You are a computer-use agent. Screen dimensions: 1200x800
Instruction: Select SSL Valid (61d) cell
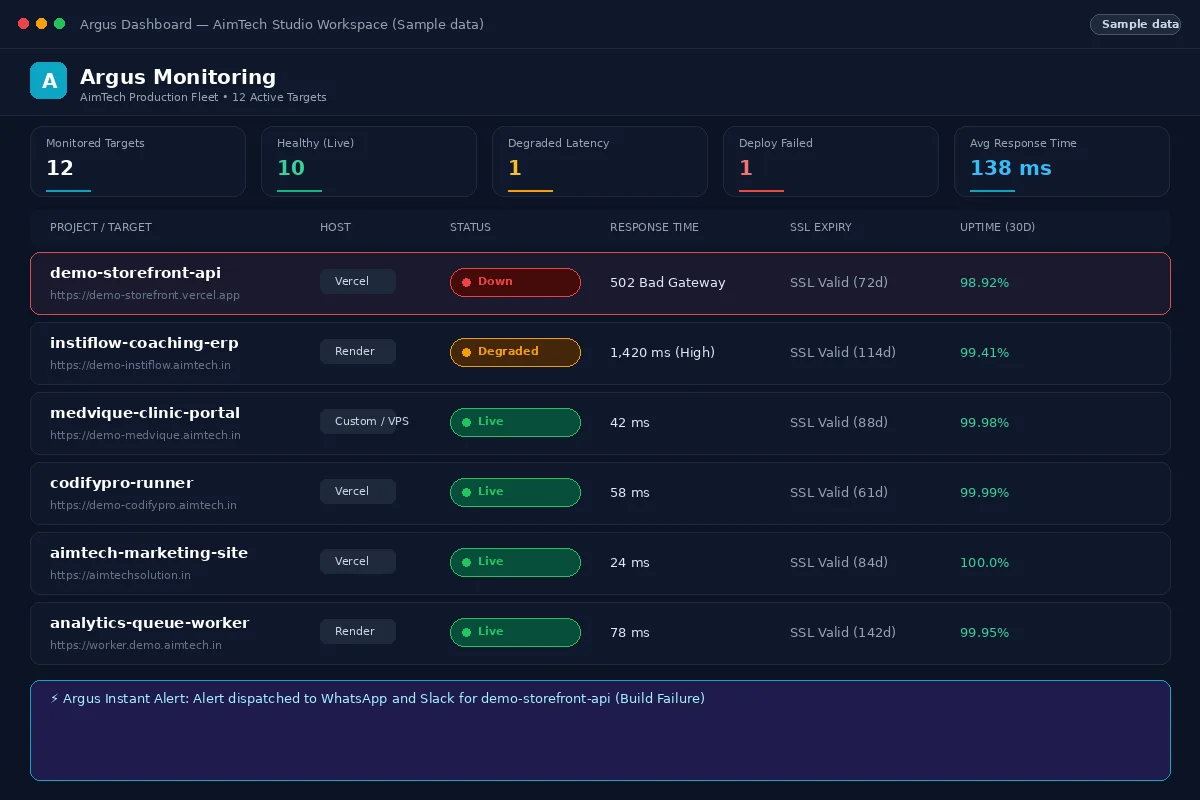(839, 492)
